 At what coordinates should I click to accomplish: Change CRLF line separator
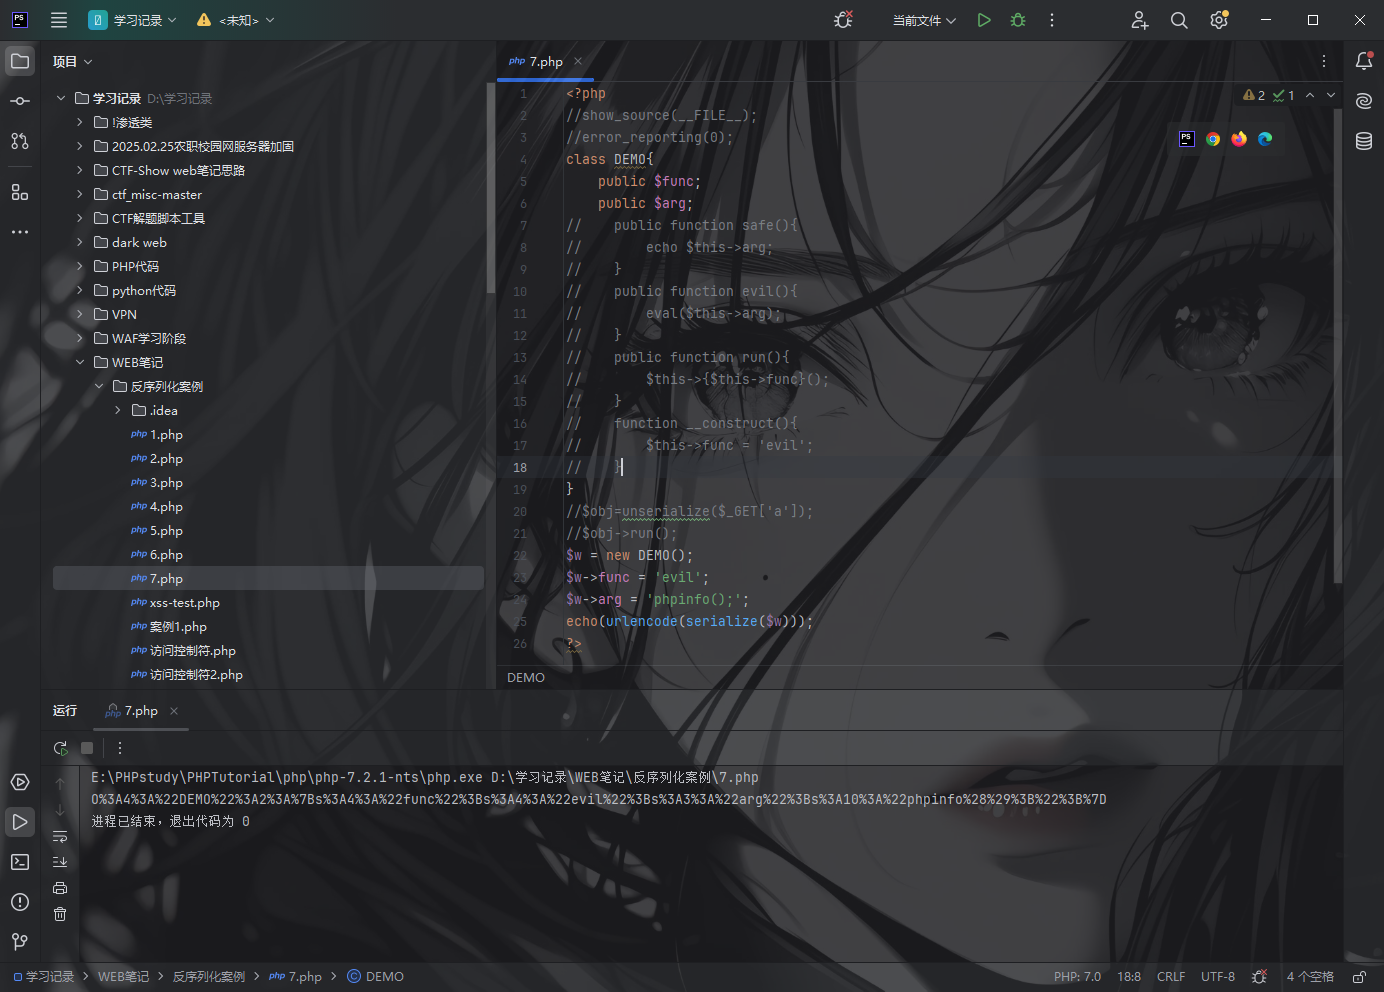tap(1171, 977)
